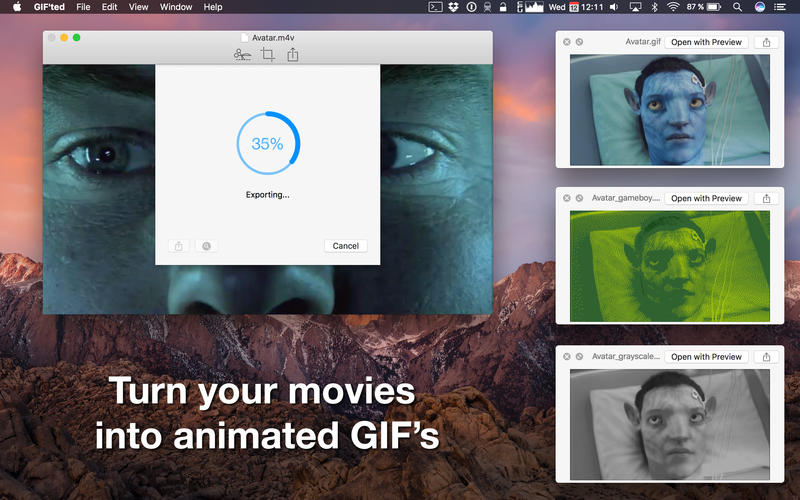Open the GIF'ted application menu
800x500 pixels.
[x=49, y=7]
